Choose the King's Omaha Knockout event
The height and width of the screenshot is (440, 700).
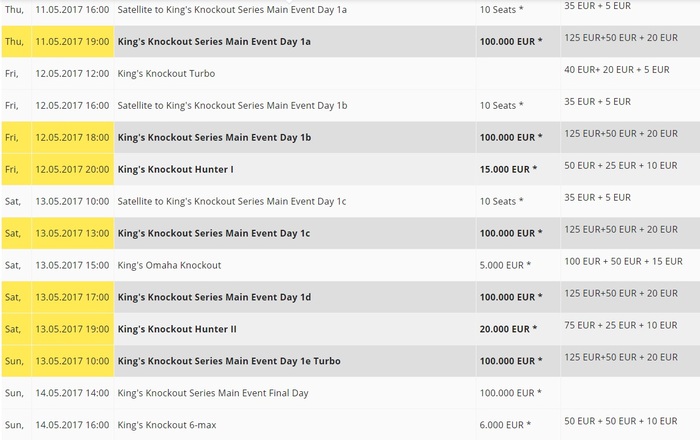170,265
